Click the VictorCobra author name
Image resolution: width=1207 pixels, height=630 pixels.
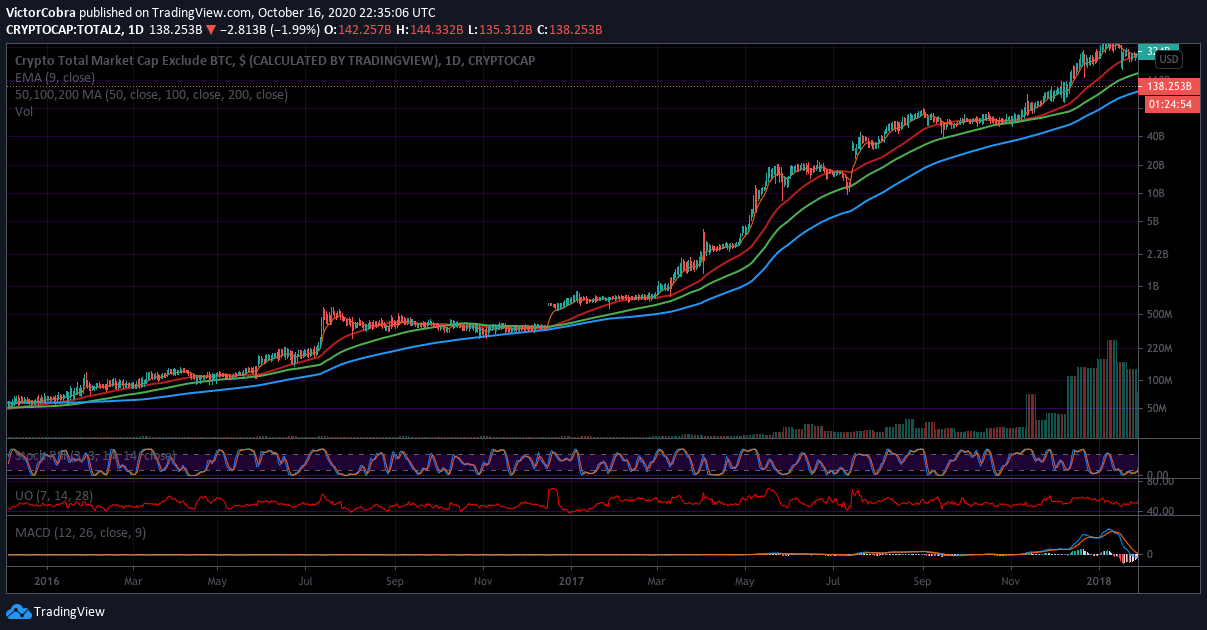[41, 13]
